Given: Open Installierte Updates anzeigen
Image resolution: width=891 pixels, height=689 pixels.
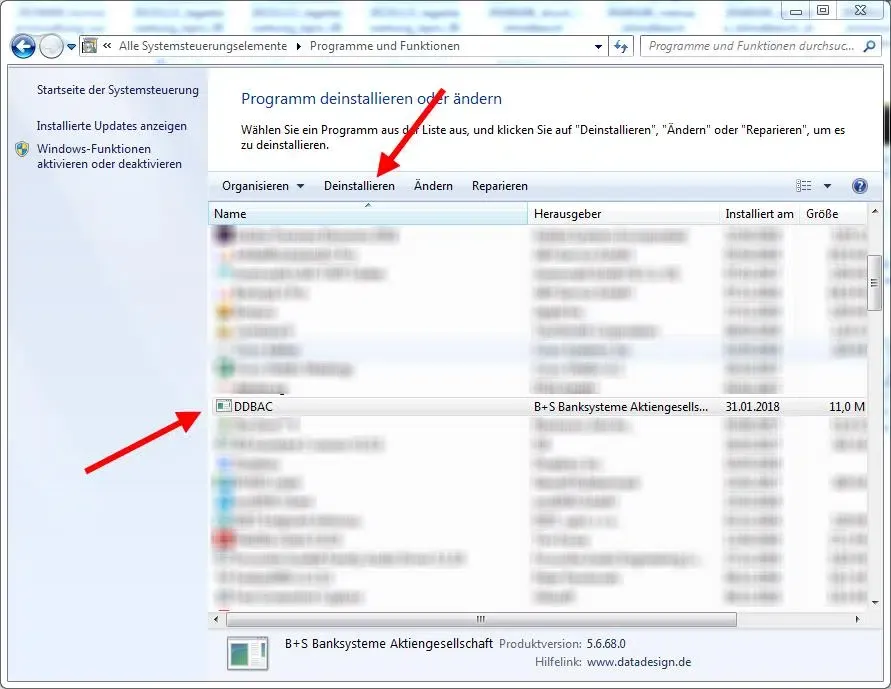Looking at the screenshot, I should 113,125.
